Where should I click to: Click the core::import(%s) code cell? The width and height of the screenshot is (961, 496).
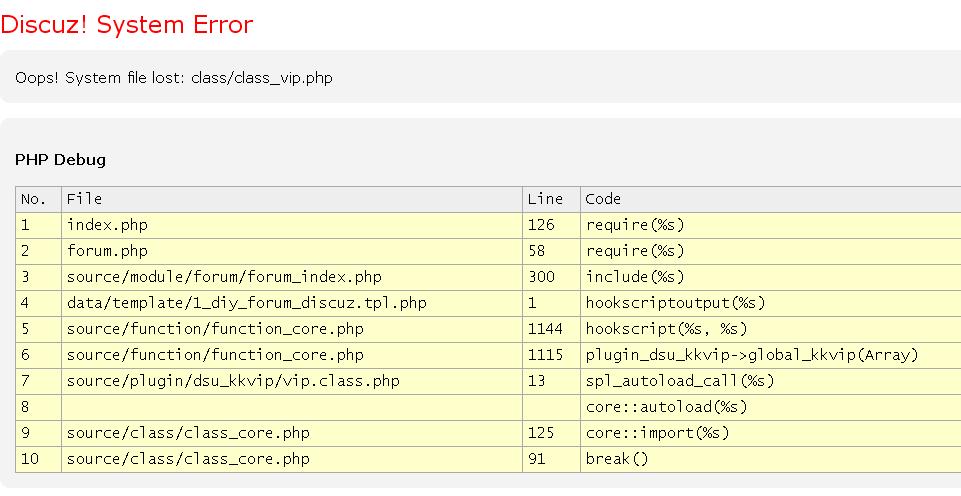click(x=657, y=433)
